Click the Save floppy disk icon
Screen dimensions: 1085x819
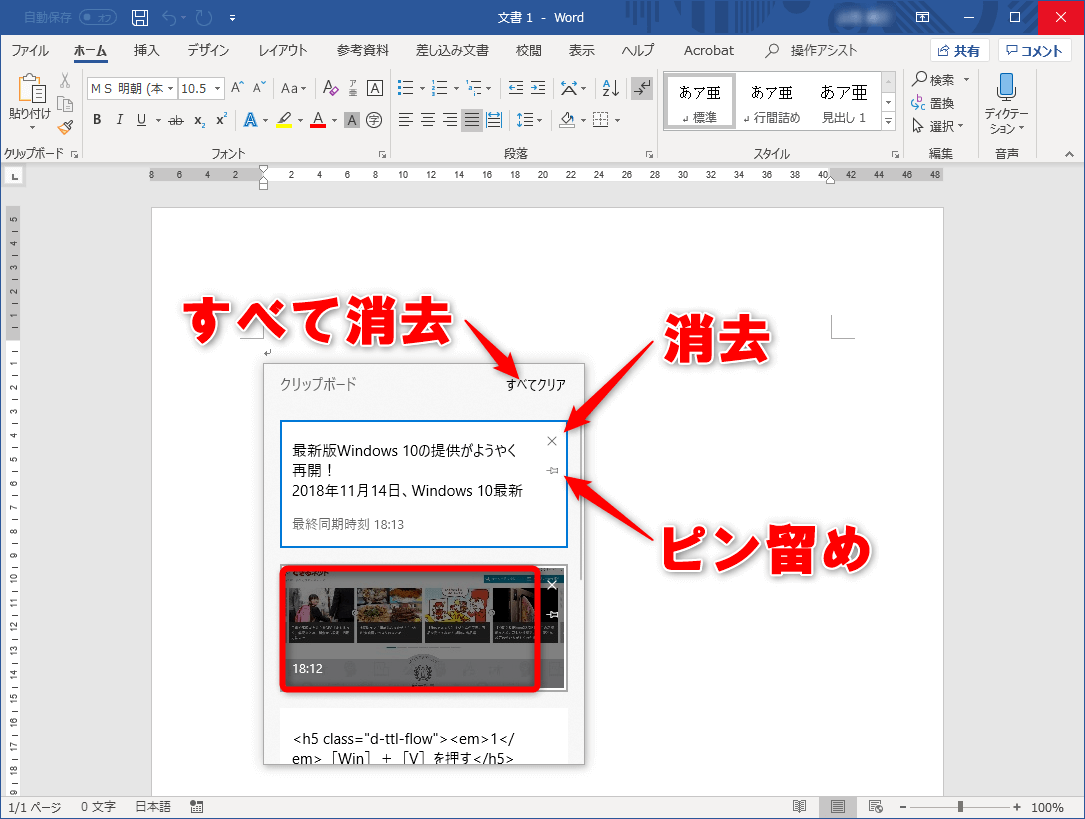[x=141, y=18]
